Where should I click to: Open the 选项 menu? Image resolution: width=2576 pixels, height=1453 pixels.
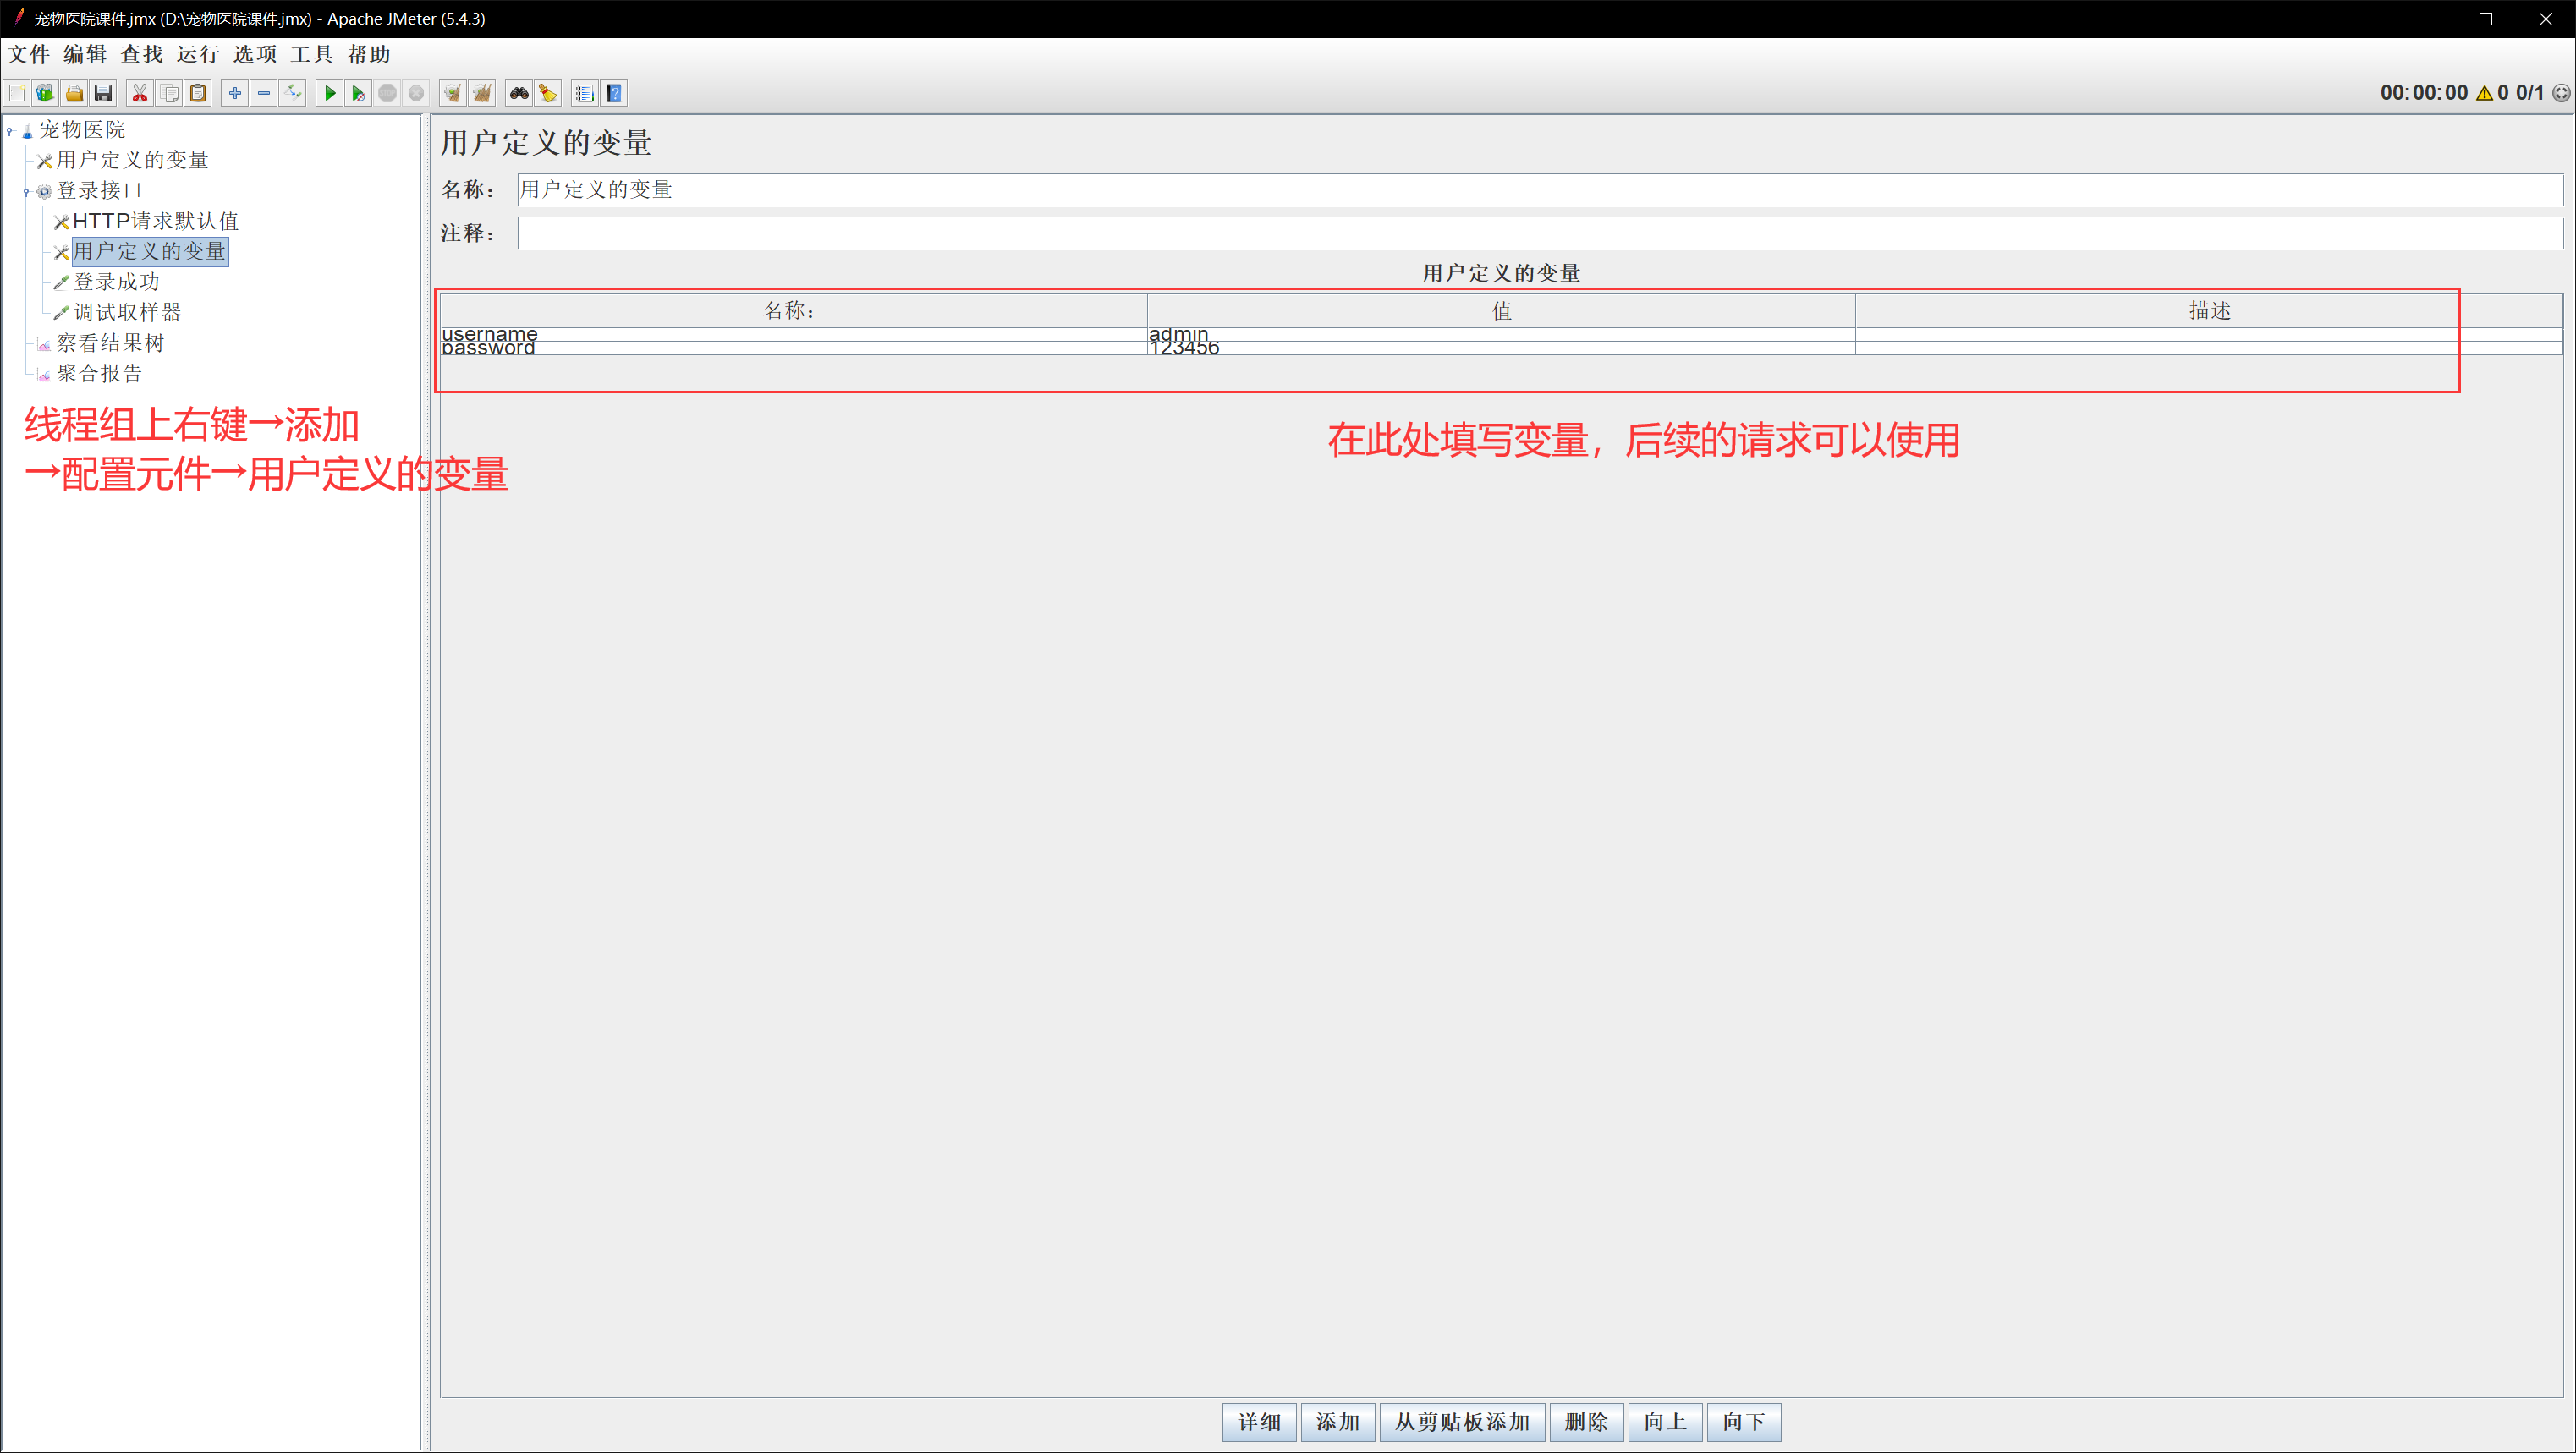coord(254,54)
